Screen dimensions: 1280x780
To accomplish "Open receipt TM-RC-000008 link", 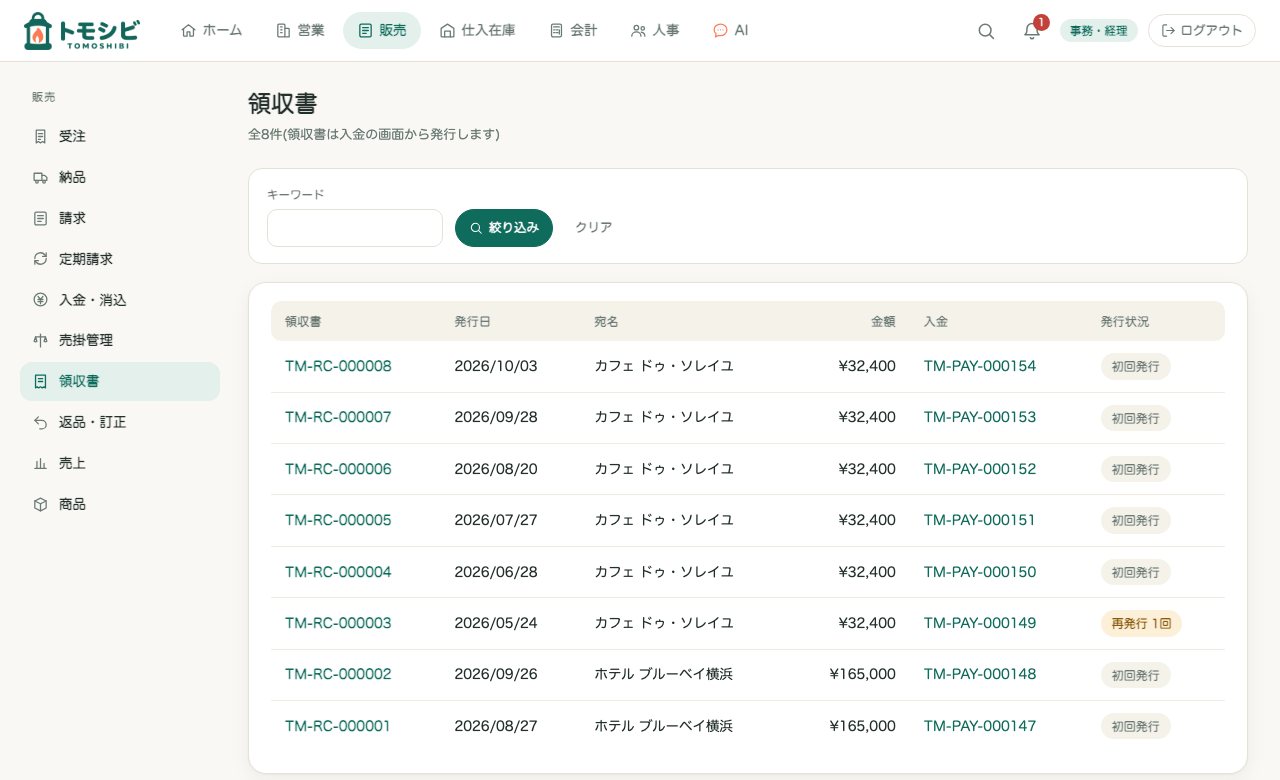I will (338, 366).
